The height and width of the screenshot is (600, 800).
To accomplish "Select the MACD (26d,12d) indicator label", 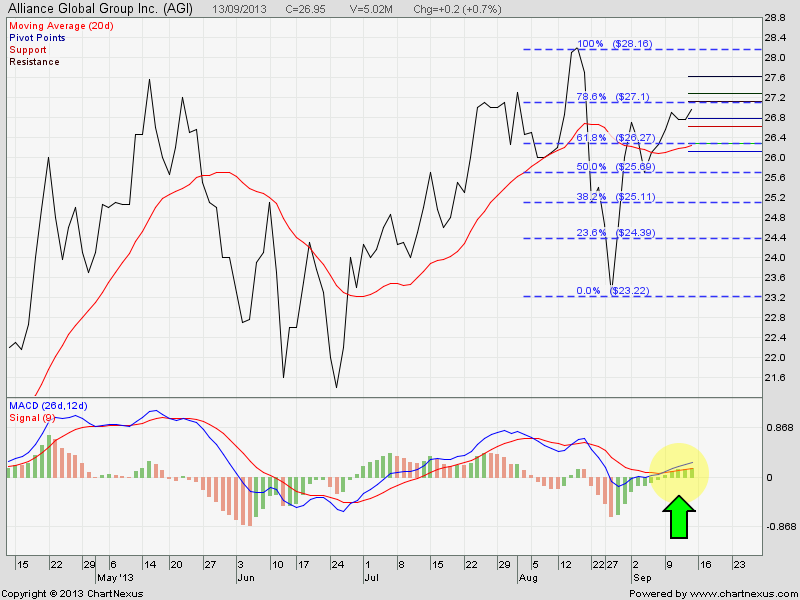I will click(48, 406).
